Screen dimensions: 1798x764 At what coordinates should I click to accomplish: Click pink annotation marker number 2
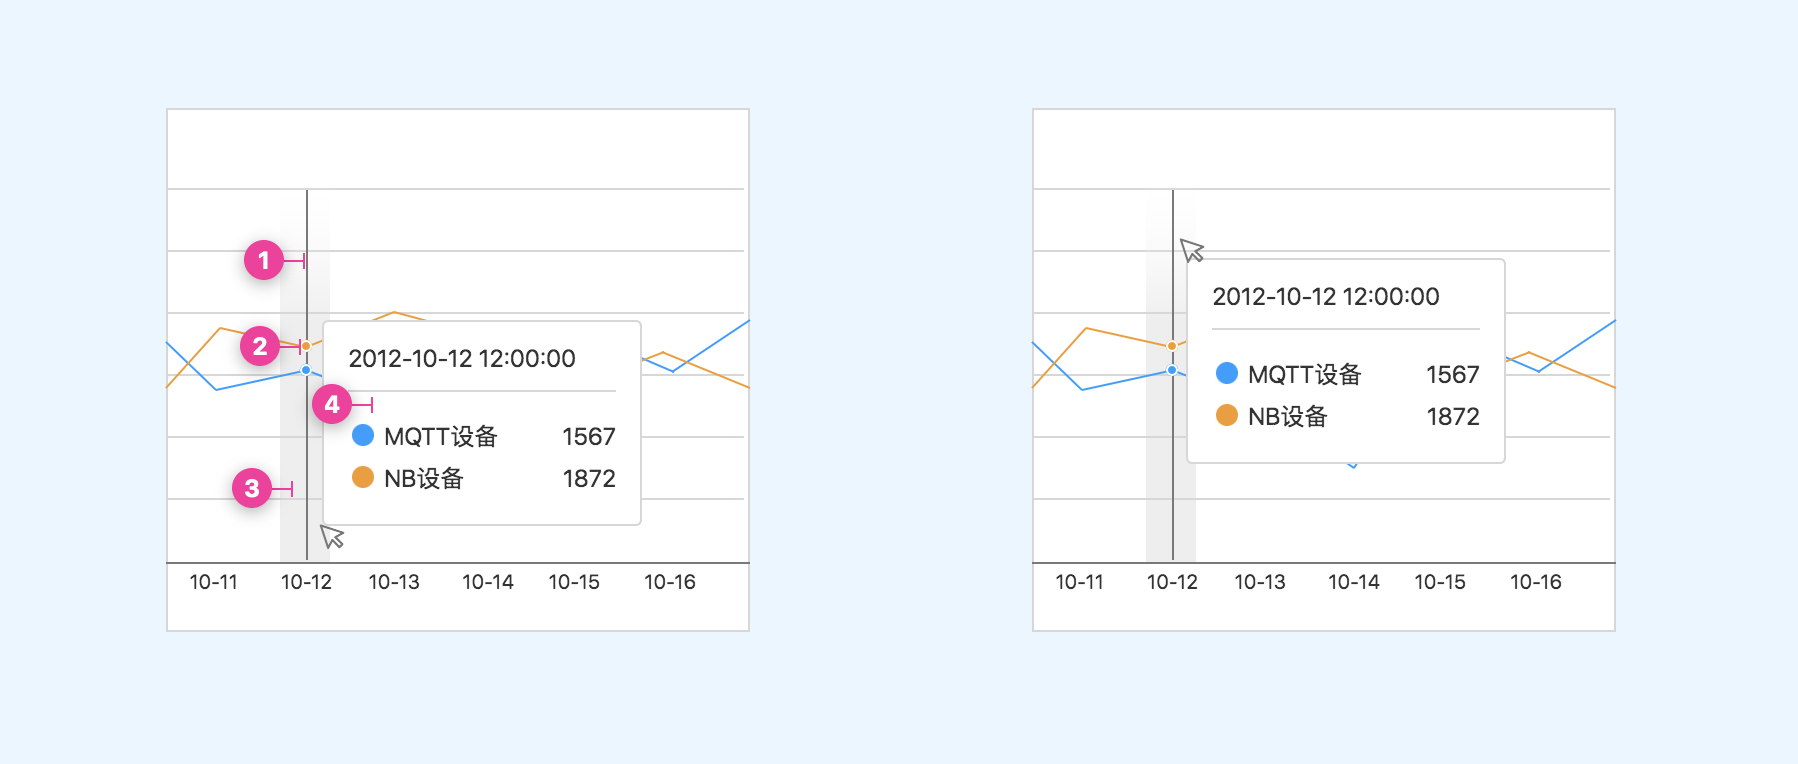260,346
